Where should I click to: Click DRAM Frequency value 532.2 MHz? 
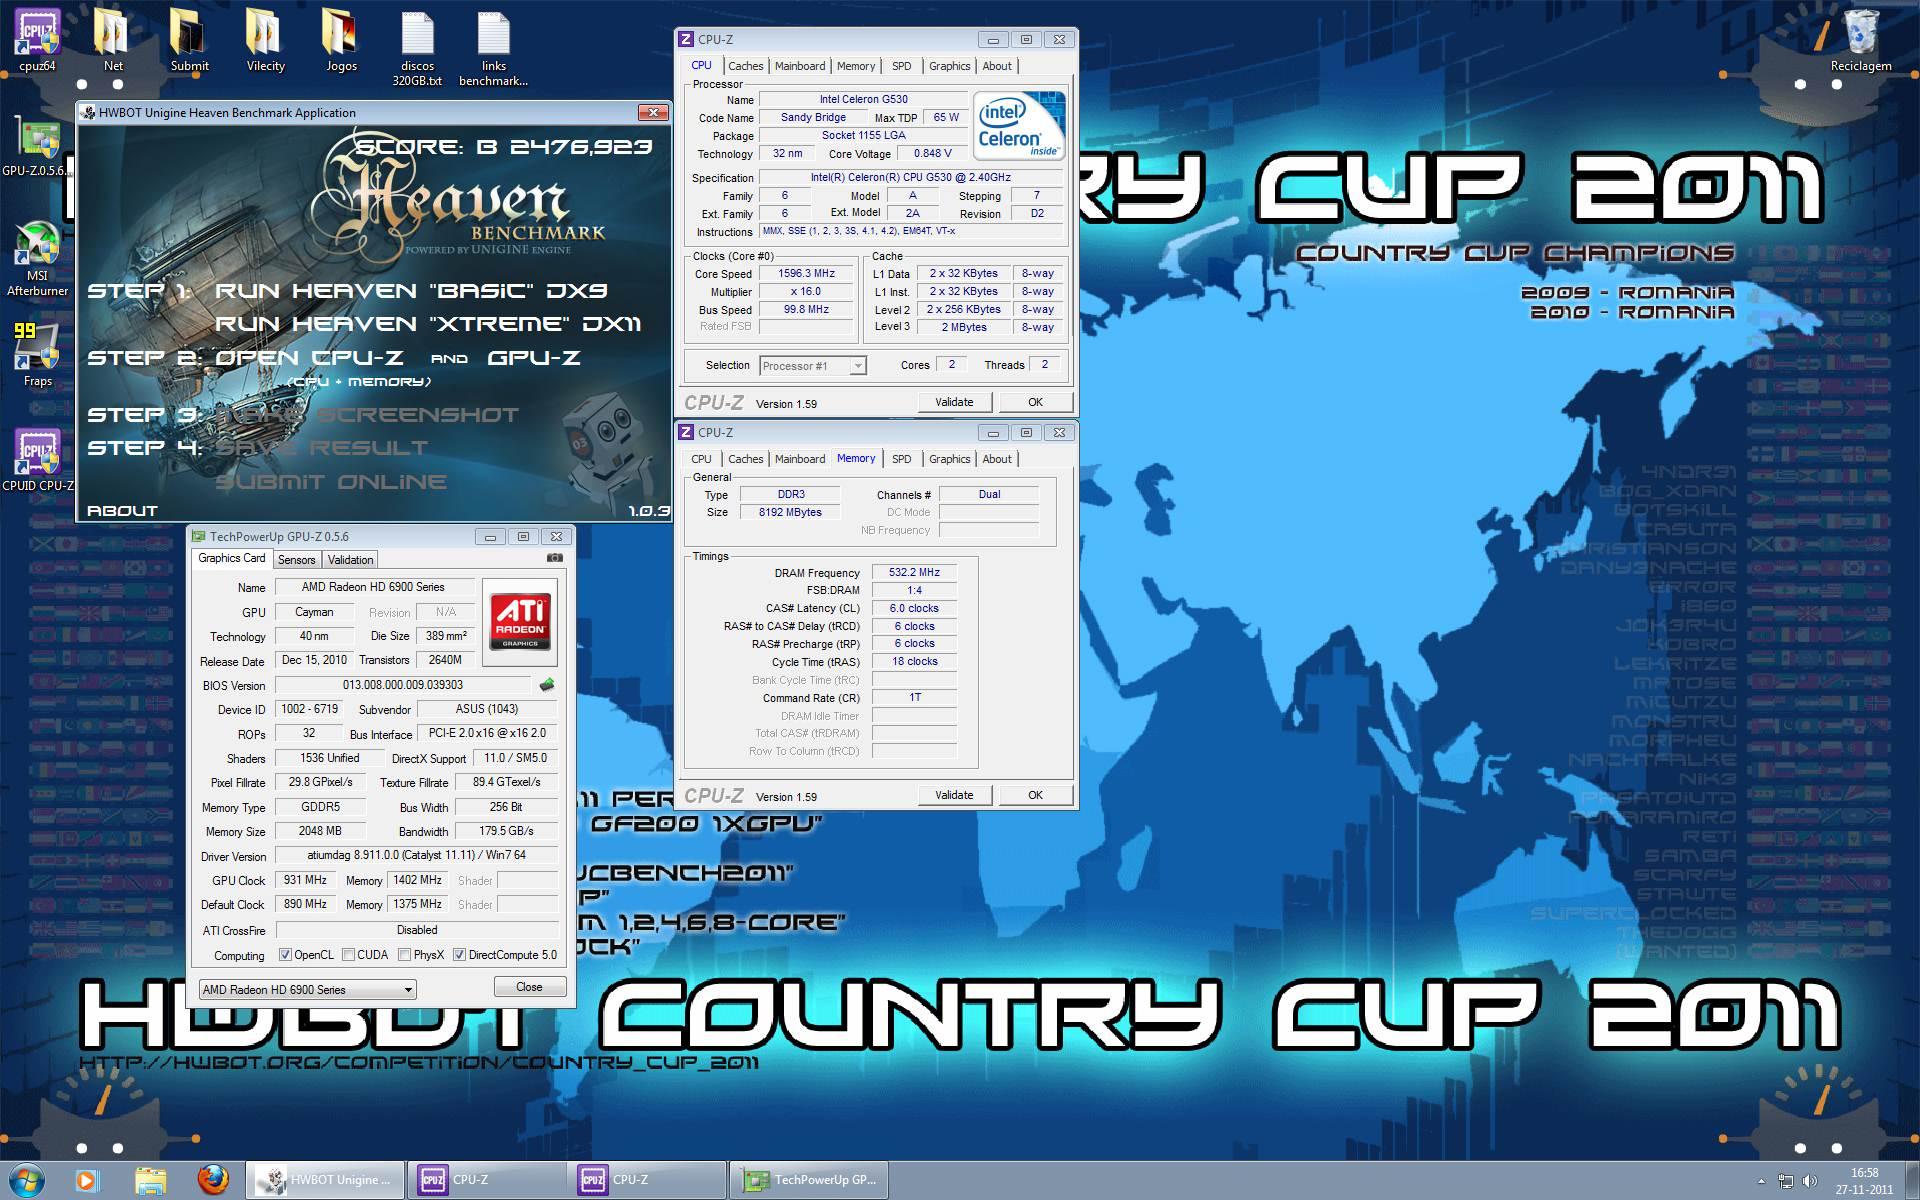tap(914, 572)
